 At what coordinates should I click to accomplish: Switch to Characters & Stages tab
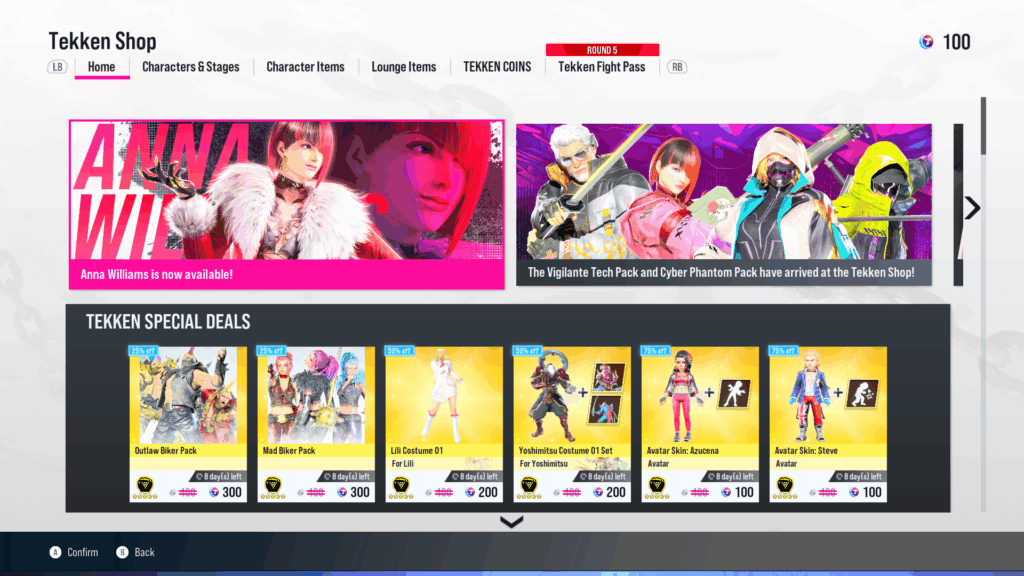[x=191, y=67]
